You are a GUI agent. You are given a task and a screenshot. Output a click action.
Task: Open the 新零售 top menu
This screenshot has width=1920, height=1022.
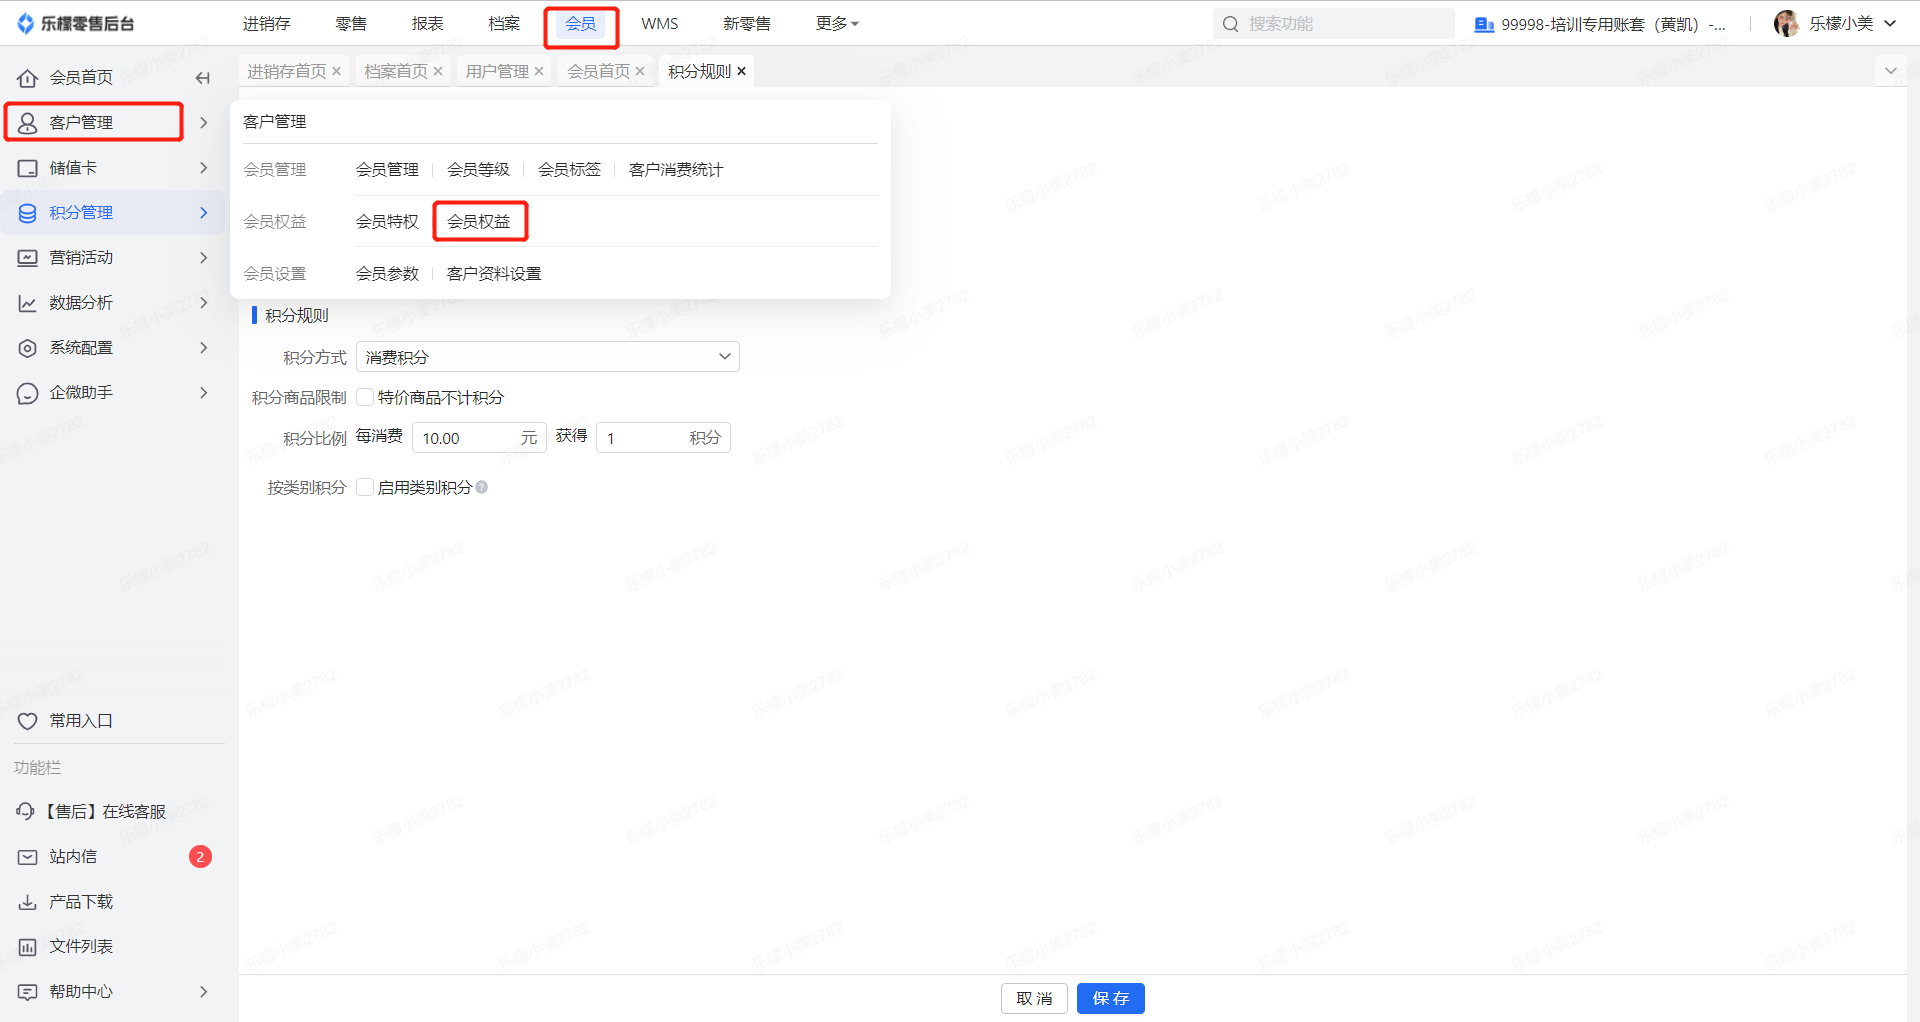747,23
